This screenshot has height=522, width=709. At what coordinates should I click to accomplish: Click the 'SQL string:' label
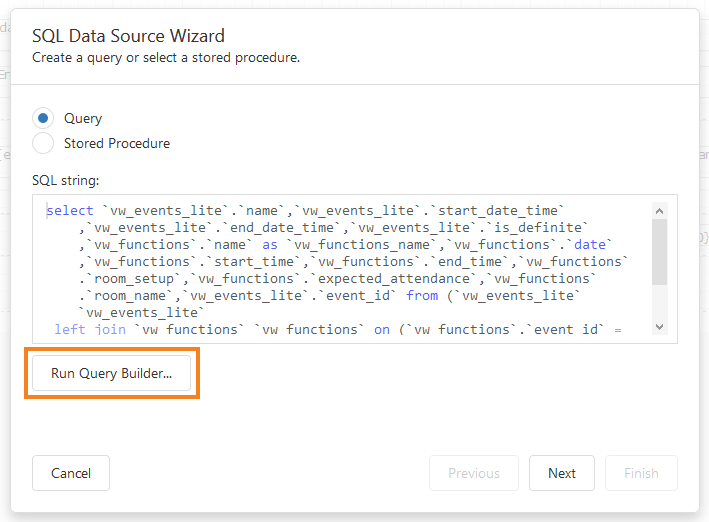pos(66,180)
